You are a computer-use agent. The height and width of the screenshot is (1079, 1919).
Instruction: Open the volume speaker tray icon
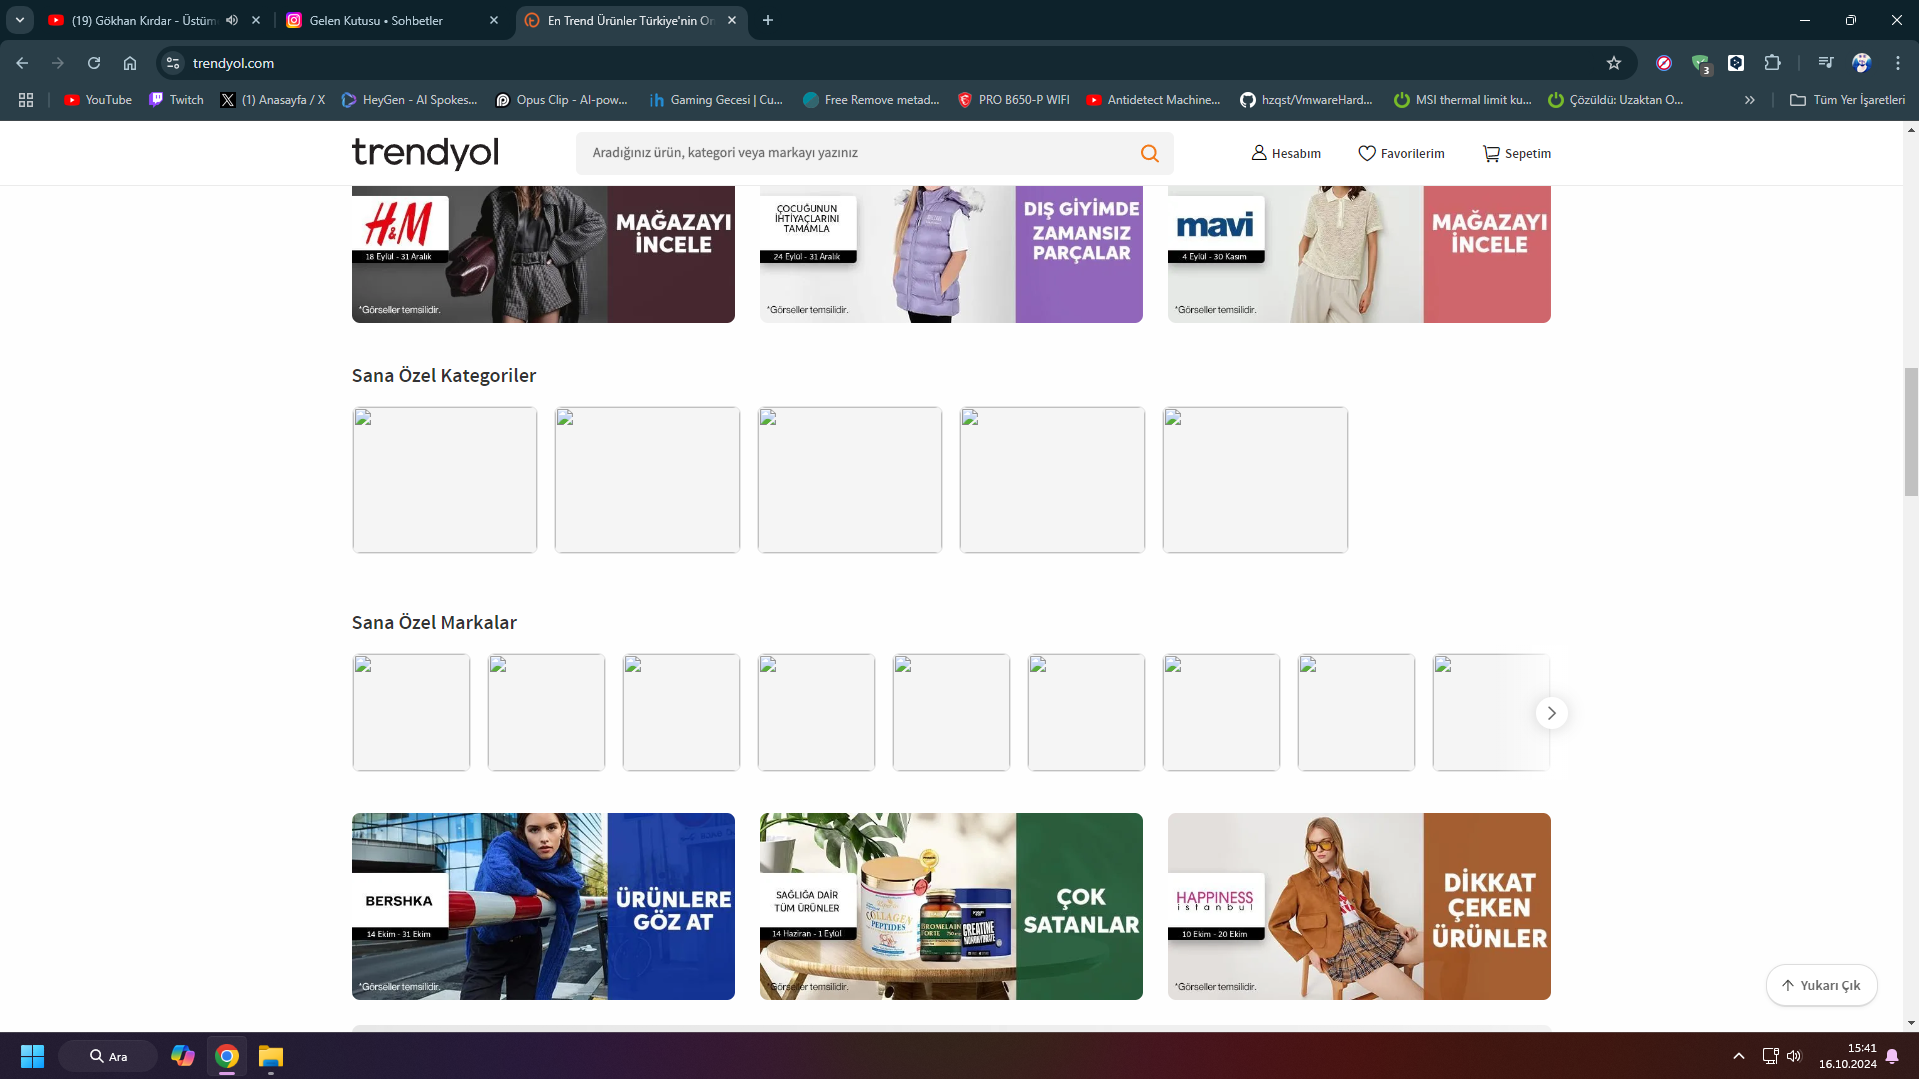[x=1794, y=1056]
